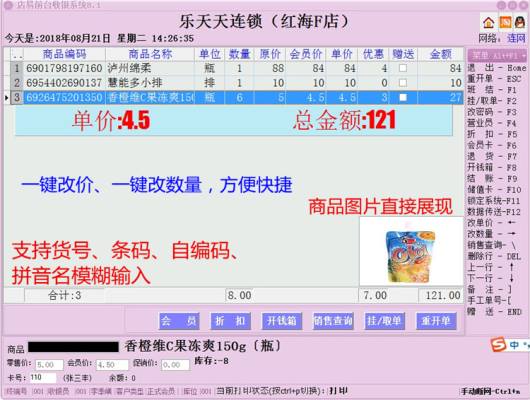Click product name 泸州绵柔
530x400 pixels.
point(129,68)
